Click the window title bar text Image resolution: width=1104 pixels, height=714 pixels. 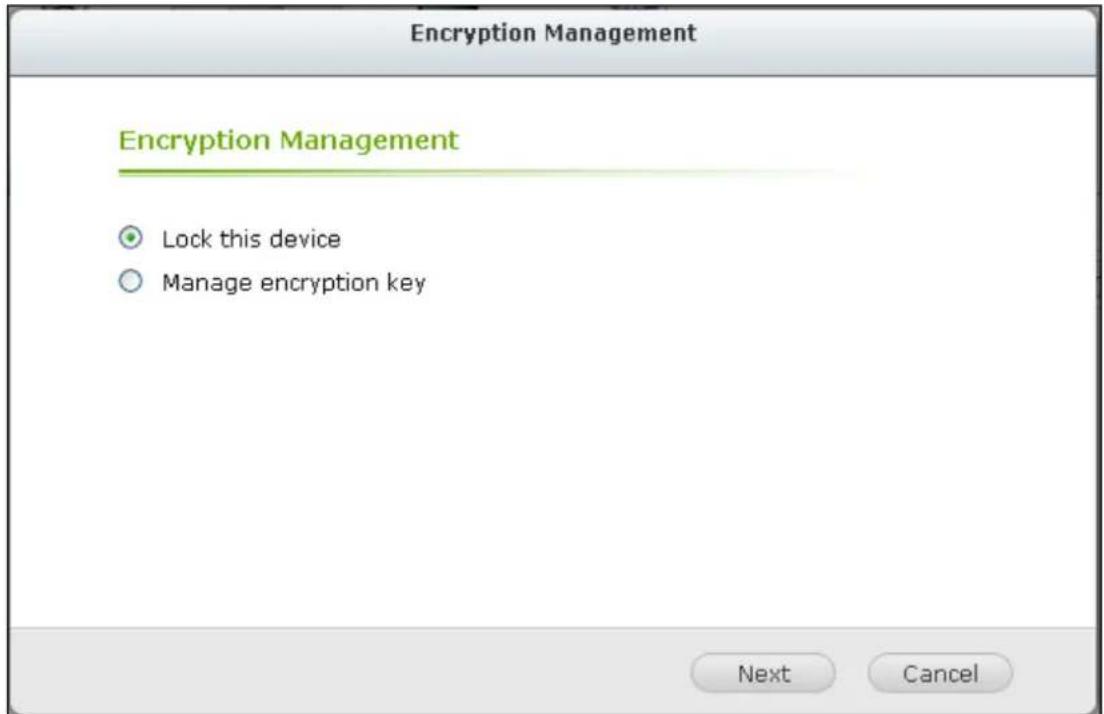click(x=553, y=33)
